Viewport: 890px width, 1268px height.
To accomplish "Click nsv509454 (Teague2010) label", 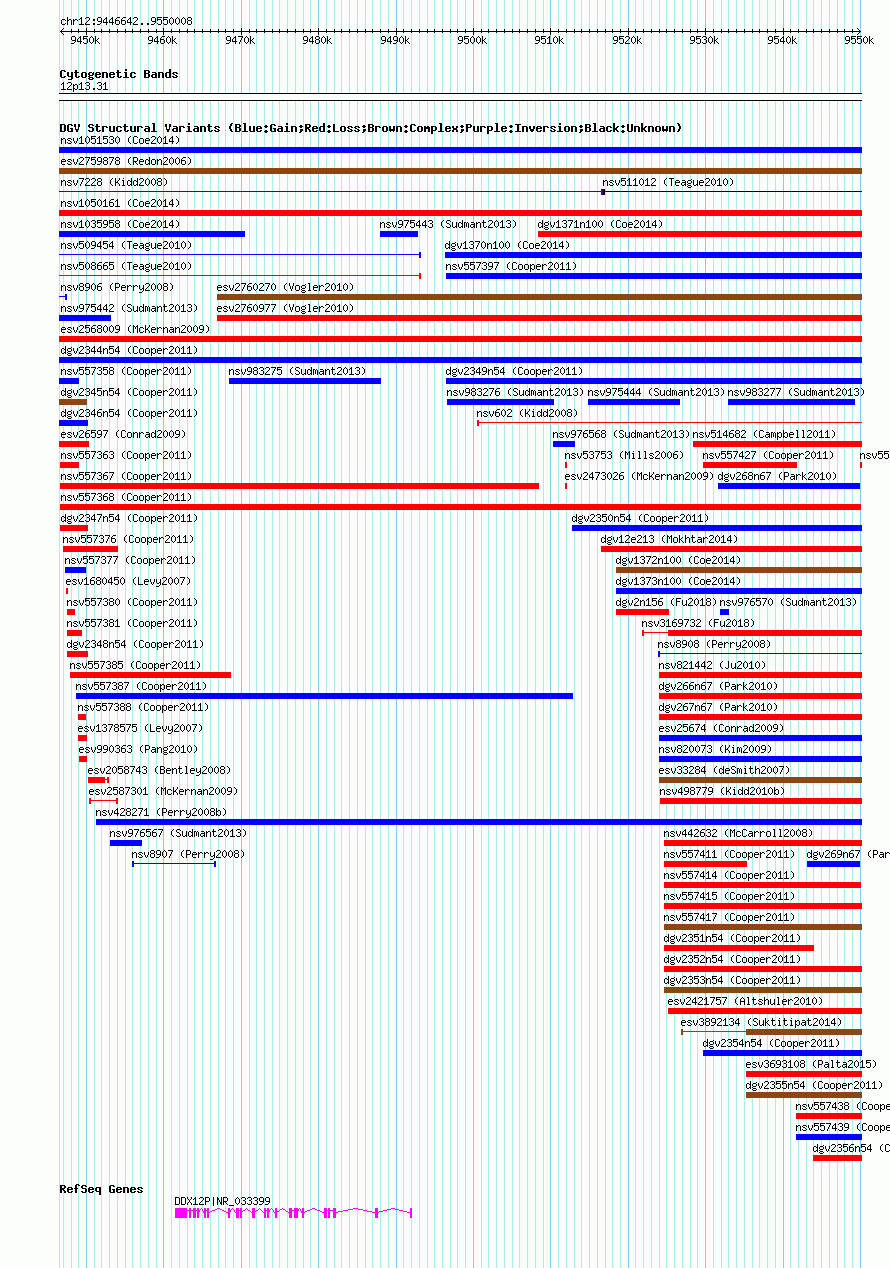I will tap(126, 245).
